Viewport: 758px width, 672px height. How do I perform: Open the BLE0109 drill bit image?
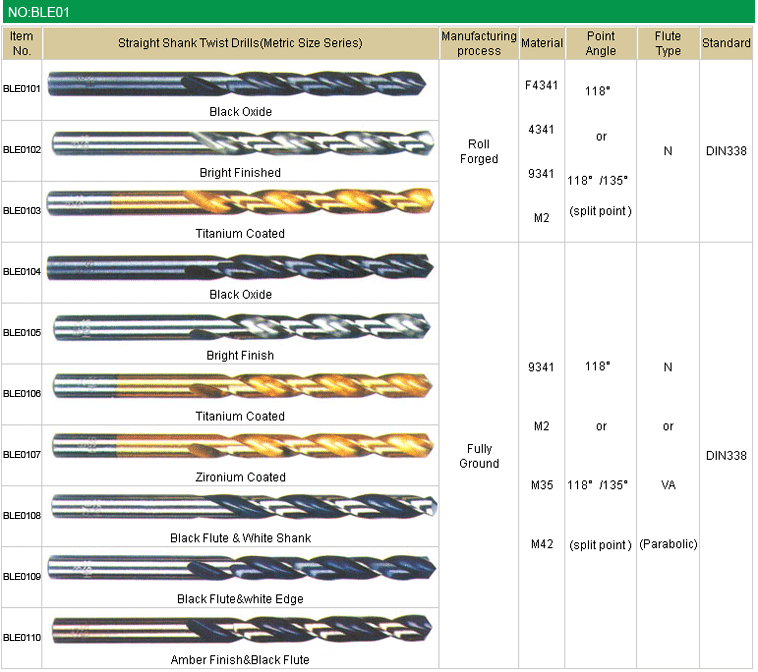point(240,569)
